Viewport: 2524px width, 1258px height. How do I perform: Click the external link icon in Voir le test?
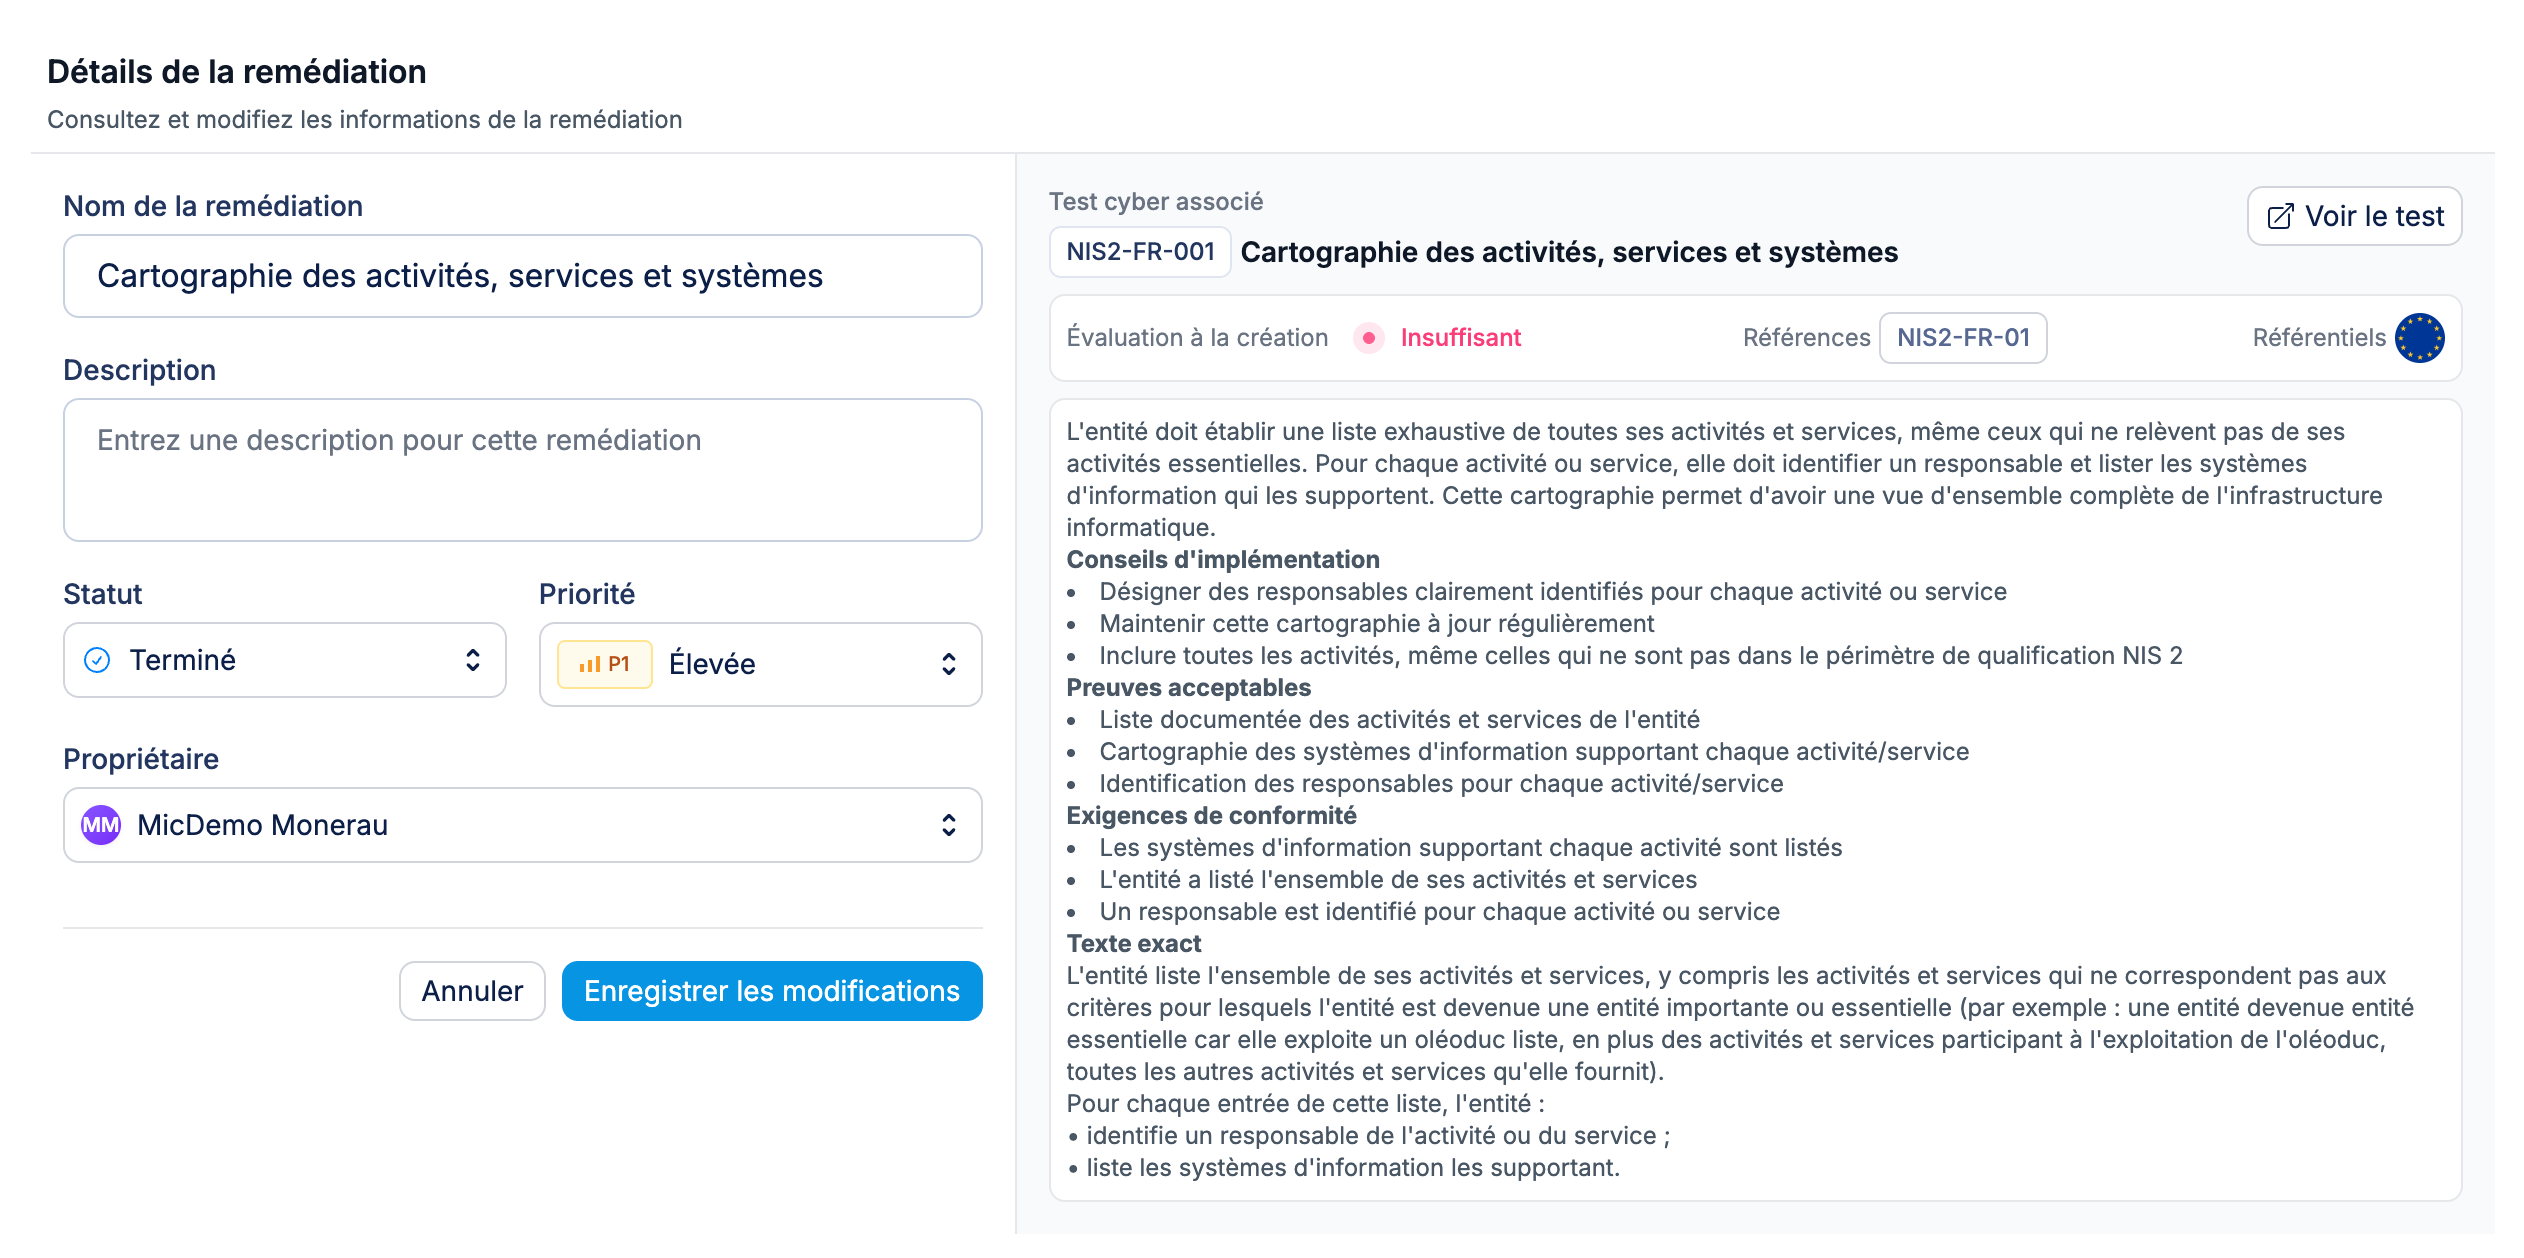coord(2280,217)
